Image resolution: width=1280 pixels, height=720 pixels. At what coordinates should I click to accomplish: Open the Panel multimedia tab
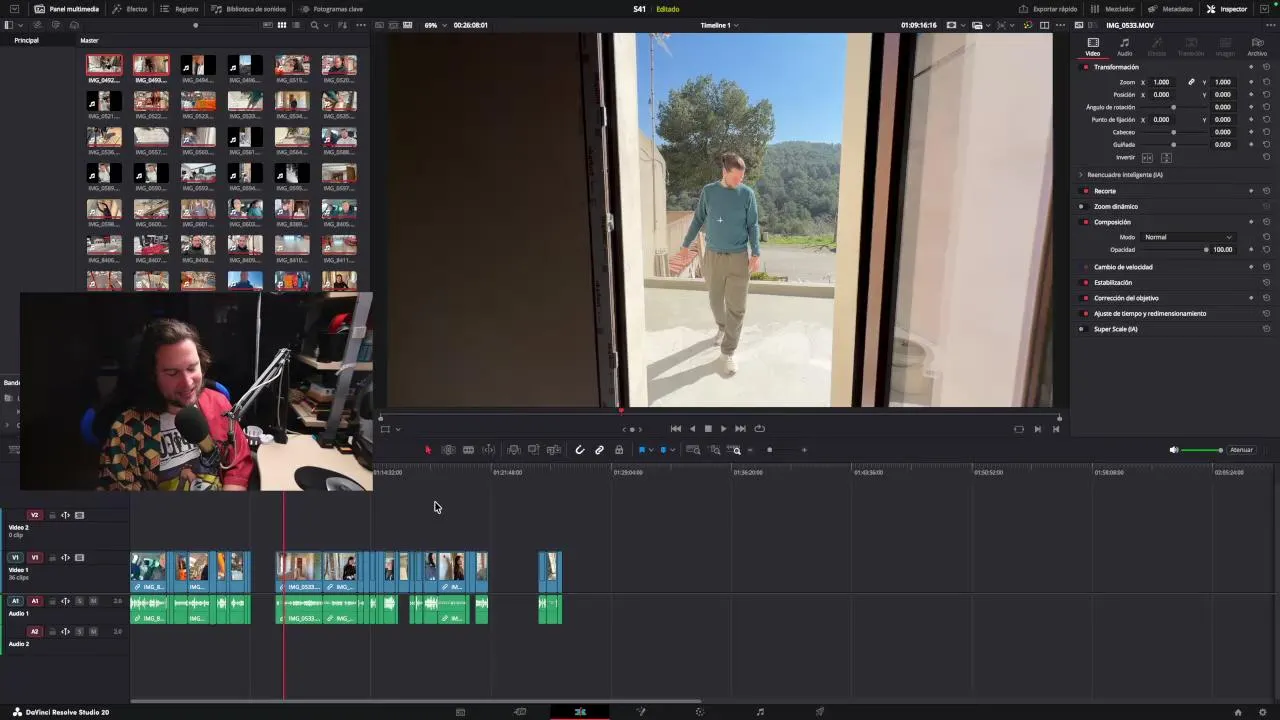pyautogui.click(x=67, y=9)
